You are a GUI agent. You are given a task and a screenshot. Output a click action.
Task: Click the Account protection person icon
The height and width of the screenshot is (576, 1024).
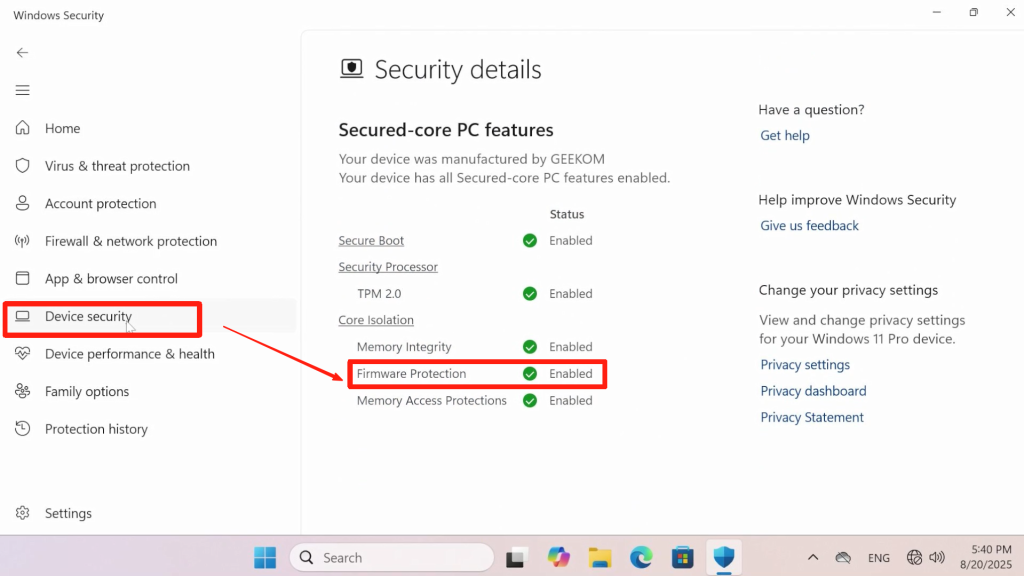tap(22, 203)
